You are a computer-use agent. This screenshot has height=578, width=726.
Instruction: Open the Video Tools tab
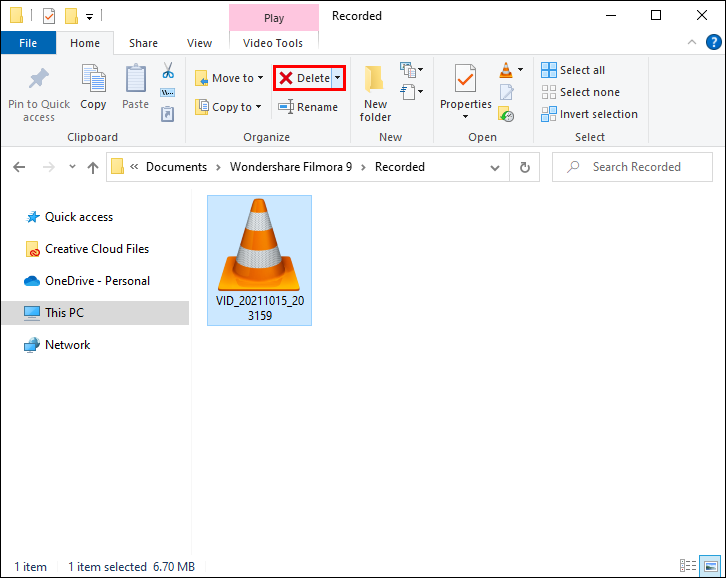click(273, 43)
